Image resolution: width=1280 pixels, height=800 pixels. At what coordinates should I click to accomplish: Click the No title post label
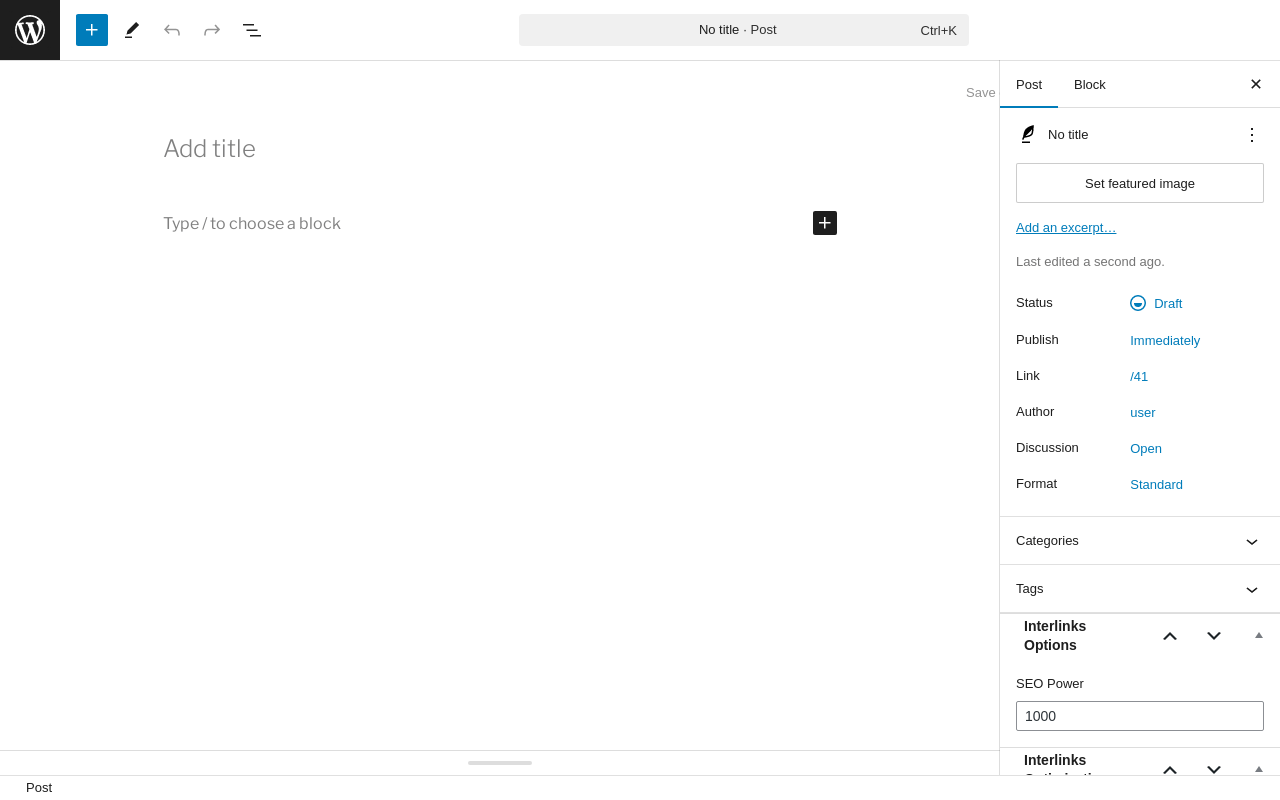pos(1068,135)
